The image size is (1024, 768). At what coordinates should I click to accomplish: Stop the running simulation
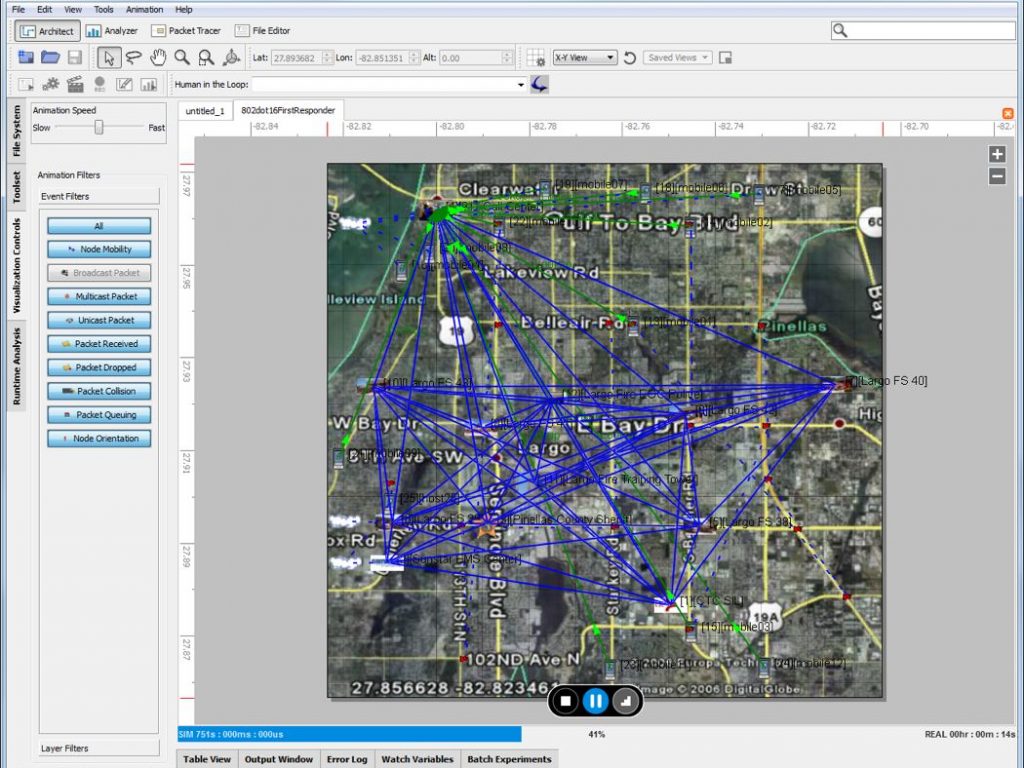tap(566, 701)
